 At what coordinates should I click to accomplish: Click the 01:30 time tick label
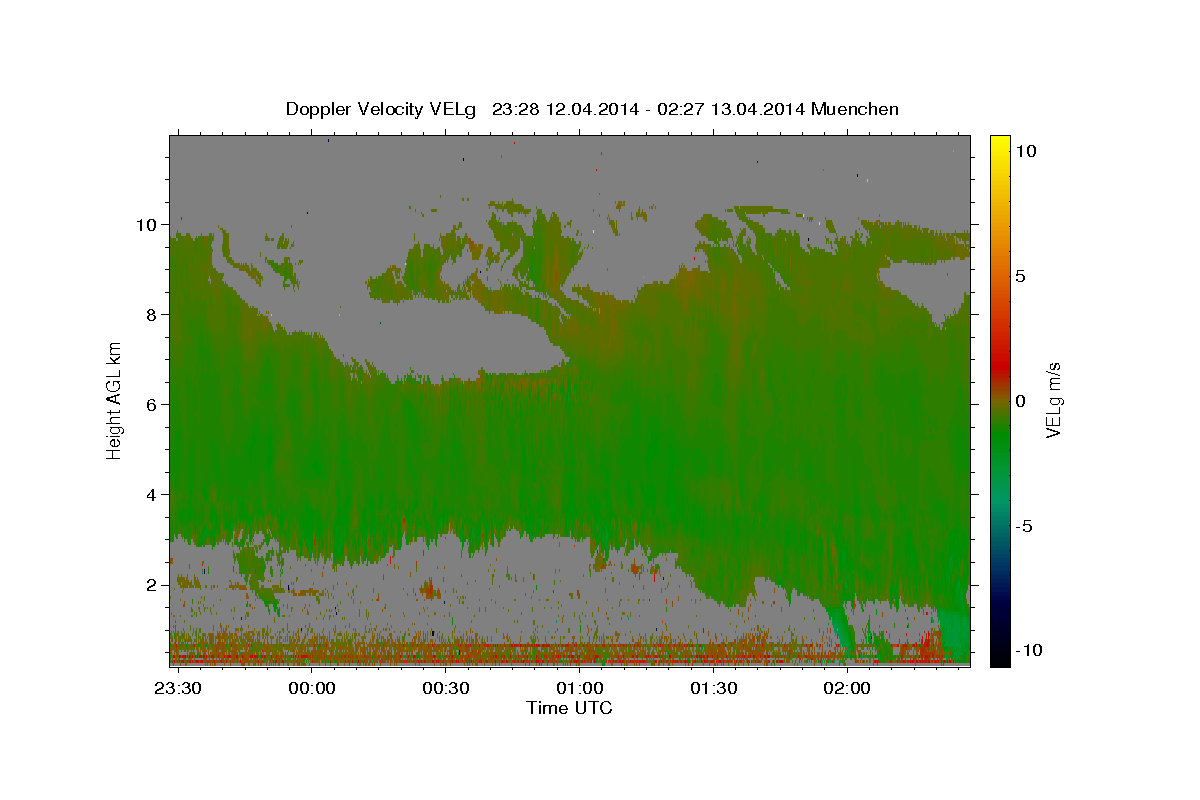point(713,689)
